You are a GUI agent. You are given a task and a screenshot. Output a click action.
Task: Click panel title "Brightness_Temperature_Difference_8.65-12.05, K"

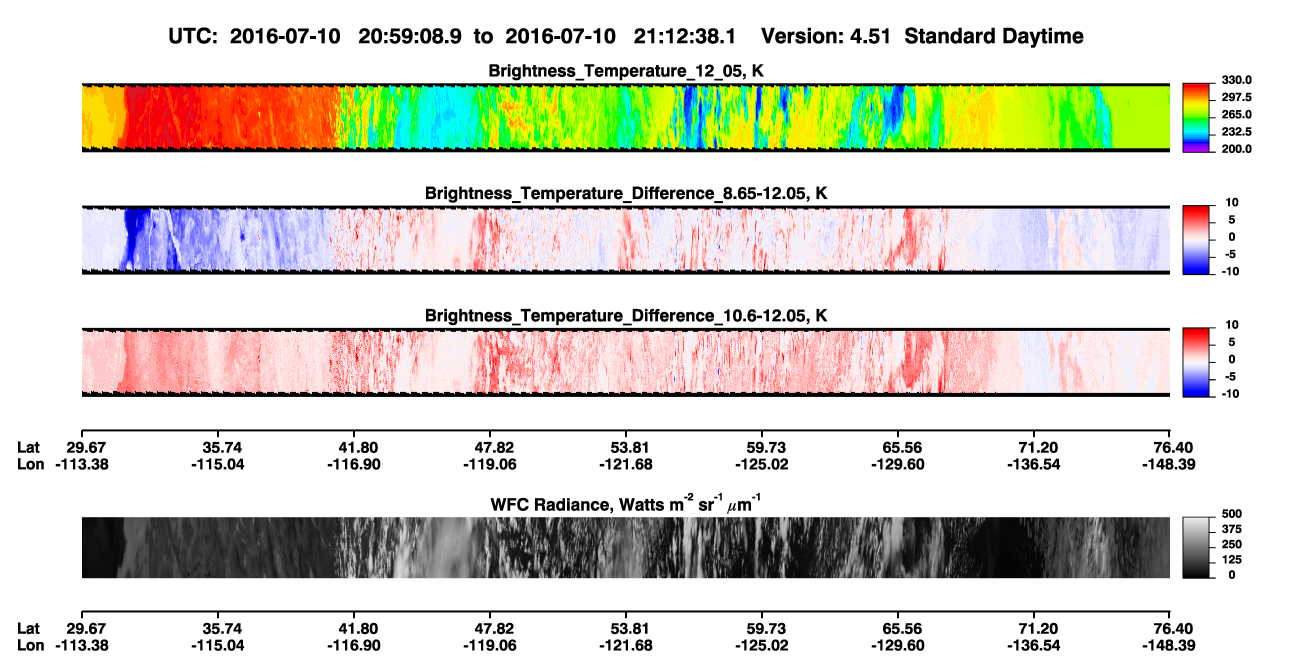[626, 192]
